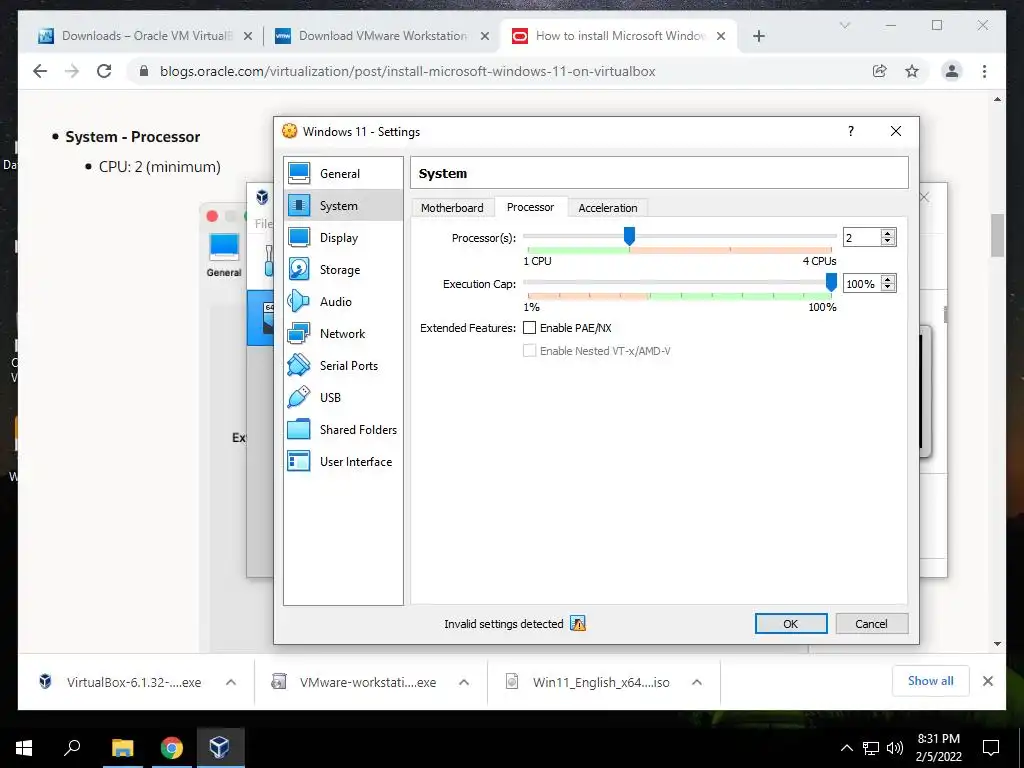
Task: Switch to Downloads Oracle VM VirtualBox tab
Action: click(146, 36)
